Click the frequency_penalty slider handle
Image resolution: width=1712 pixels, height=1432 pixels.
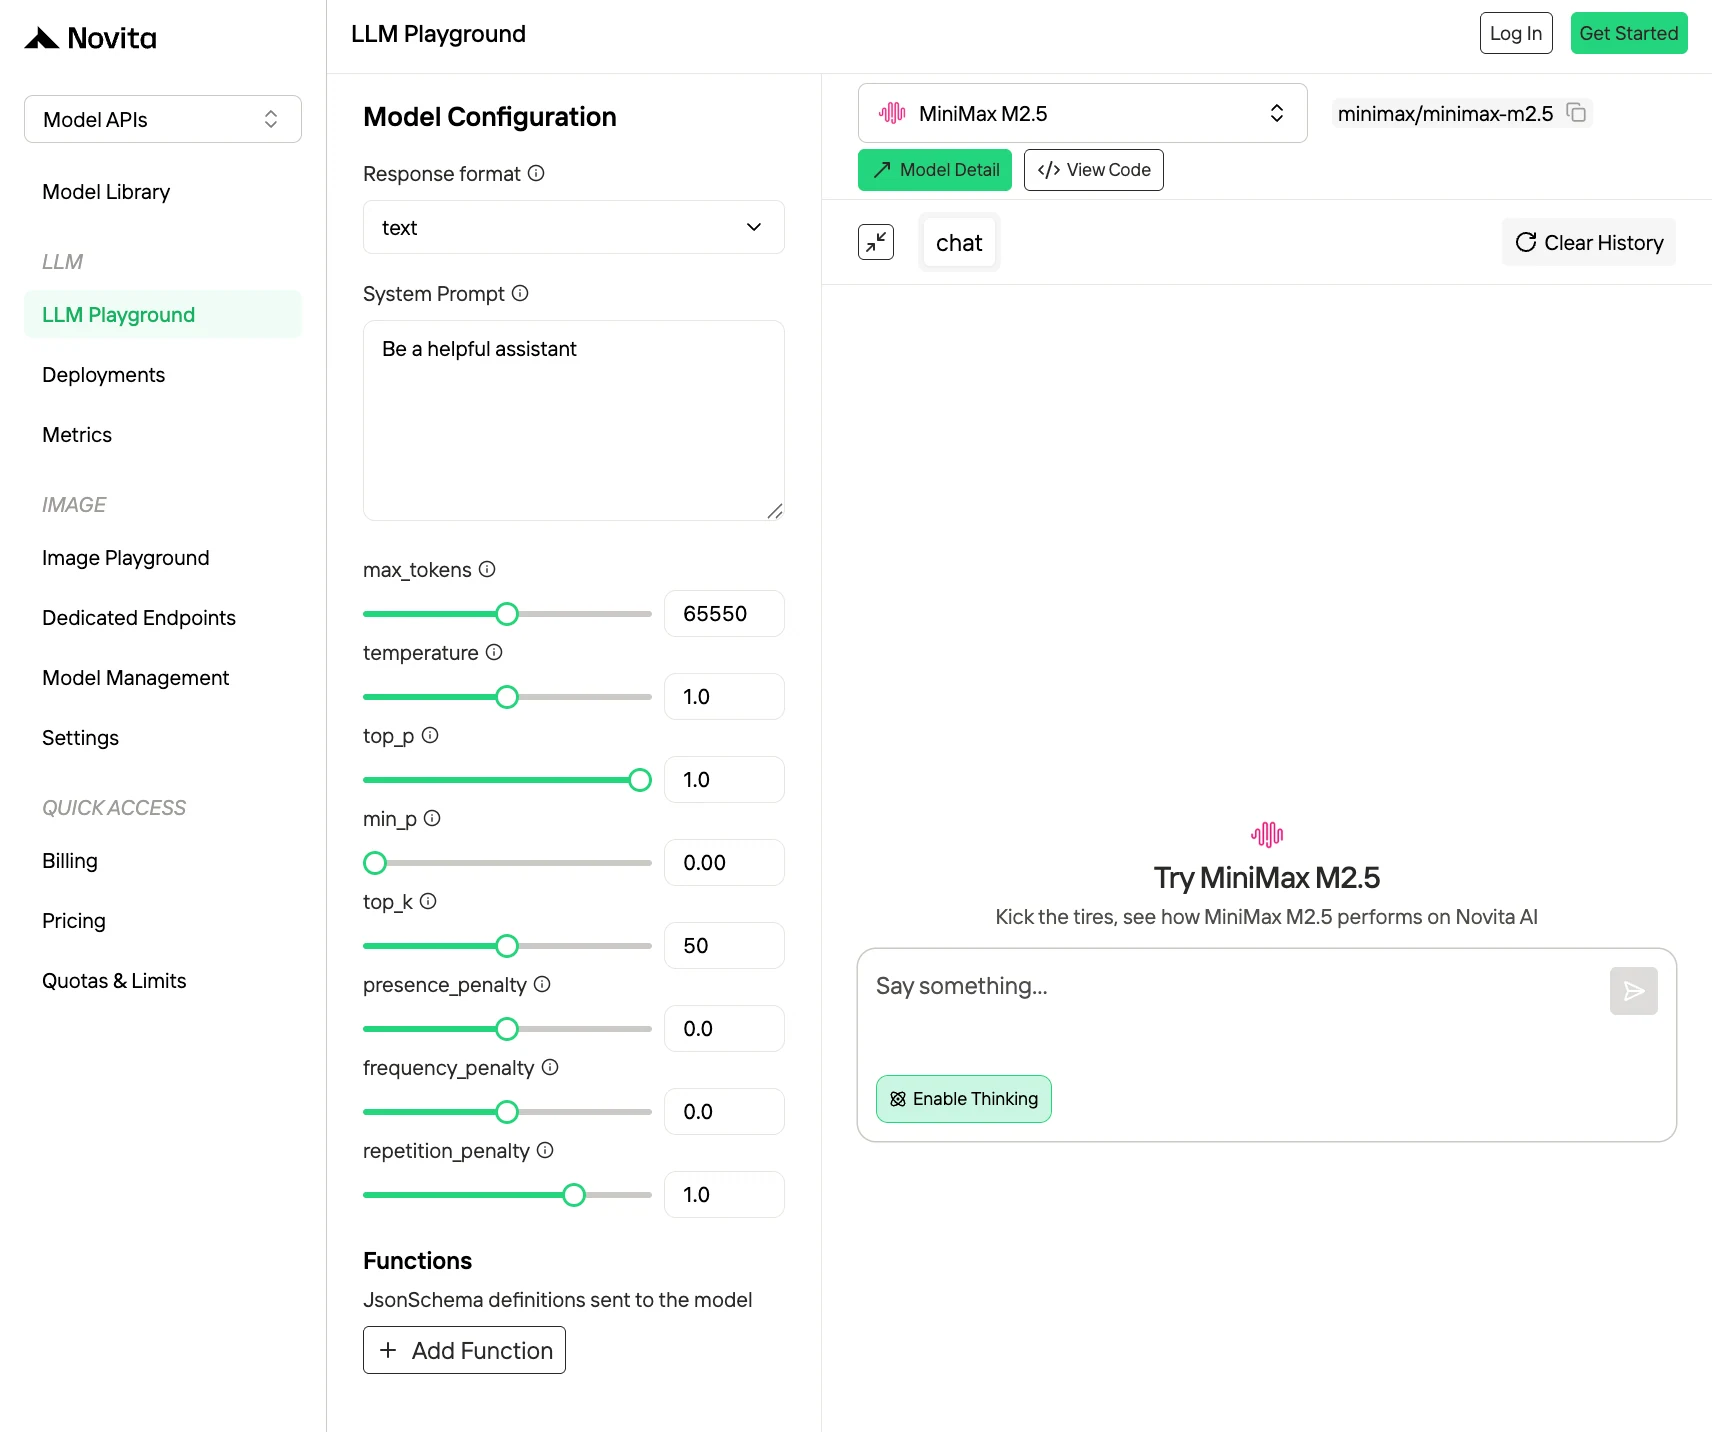(x=507, y=1112)
